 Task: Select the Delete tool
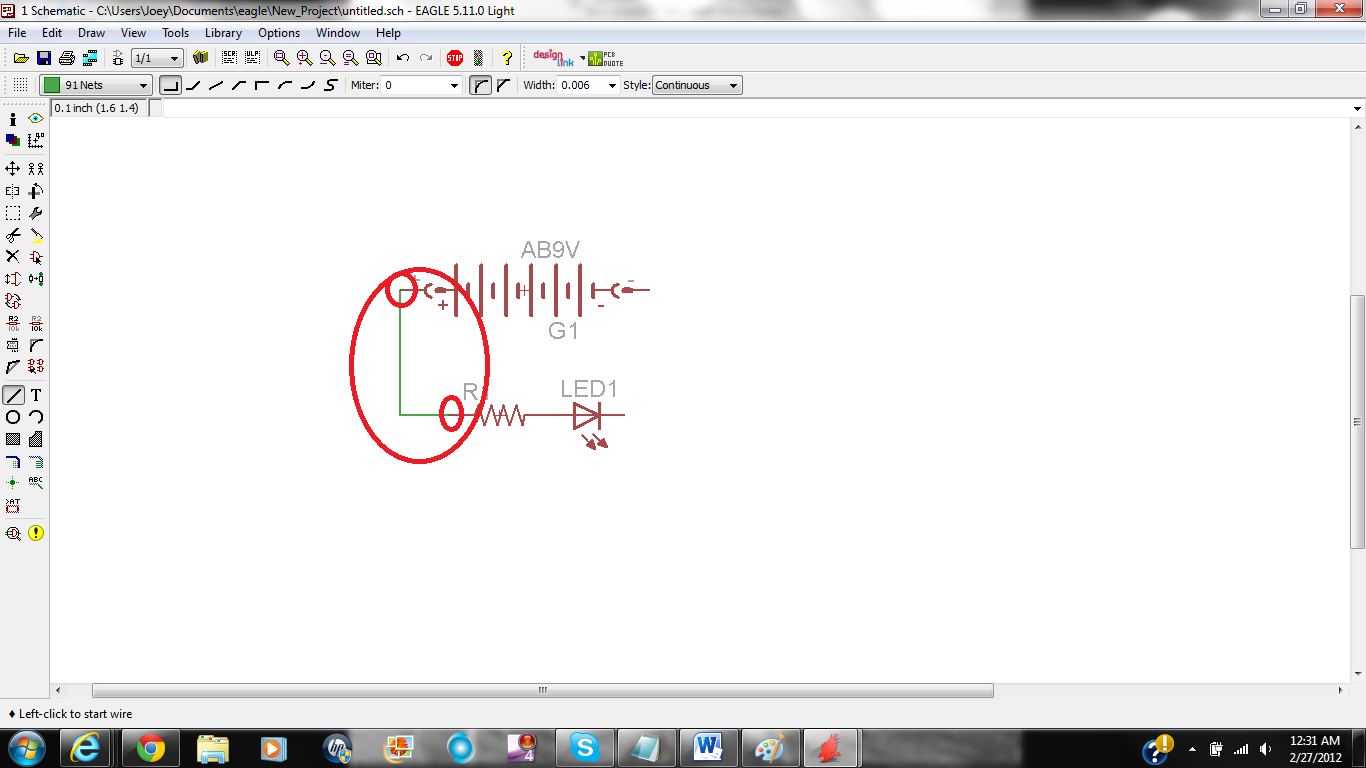pyautogui.click(x=12, y=256)
